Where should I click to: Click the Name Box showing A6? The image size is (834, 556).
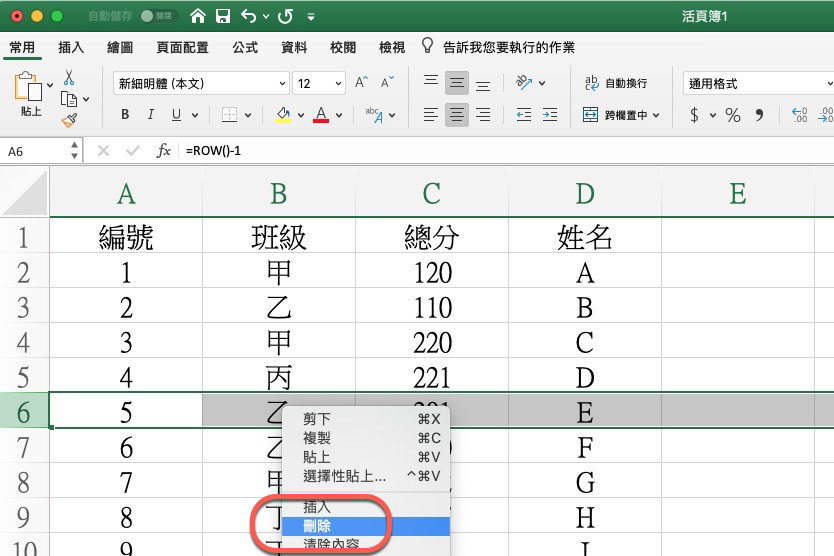[36, 151]
